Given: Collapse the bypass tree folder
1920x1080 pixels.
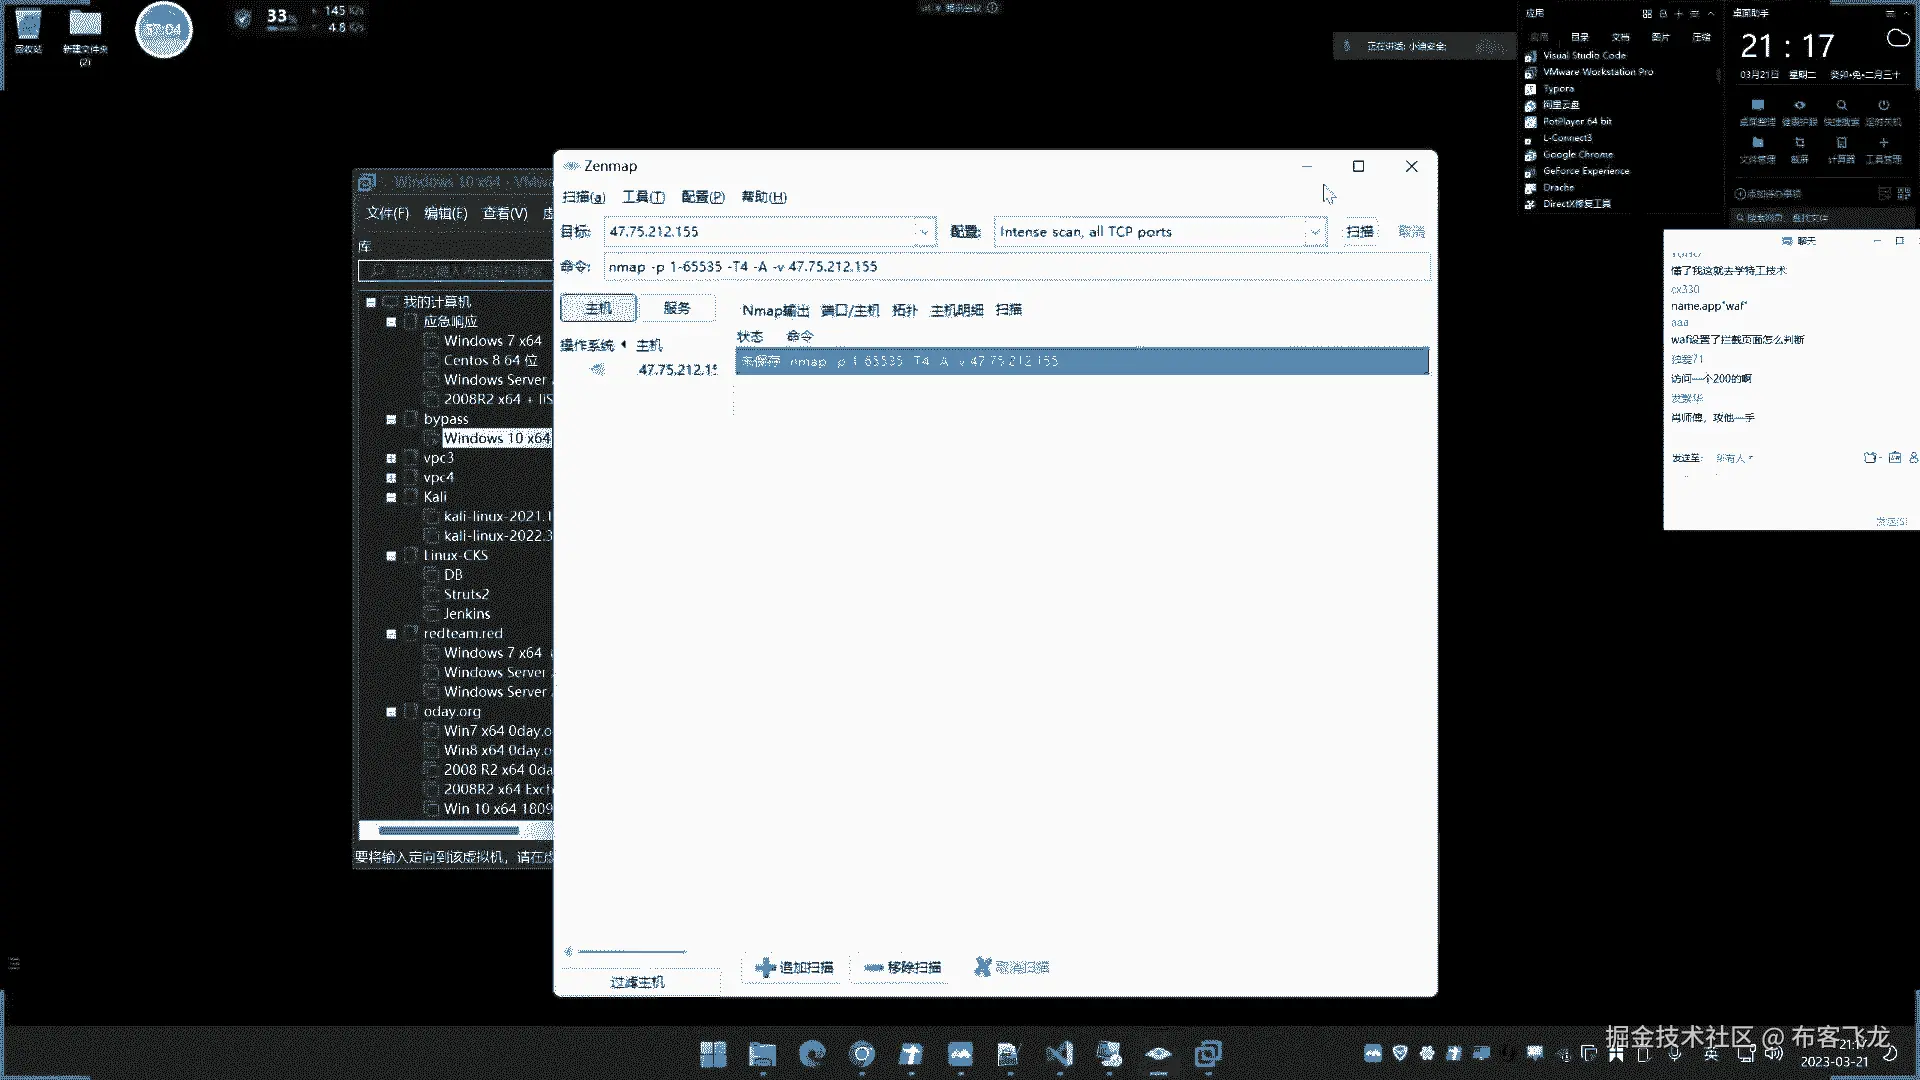Looking at the screenshot, I should point(391,419).
